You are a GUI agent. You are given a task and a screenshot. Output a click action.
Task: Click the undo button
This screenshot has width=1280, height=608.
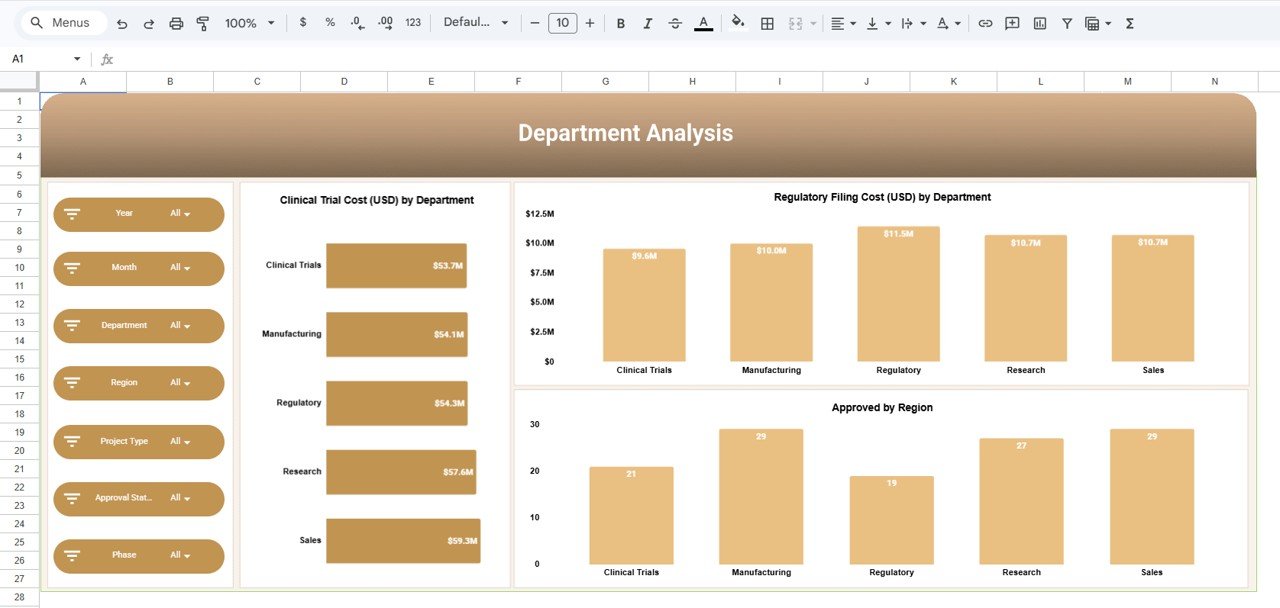[x=122, y=22]
